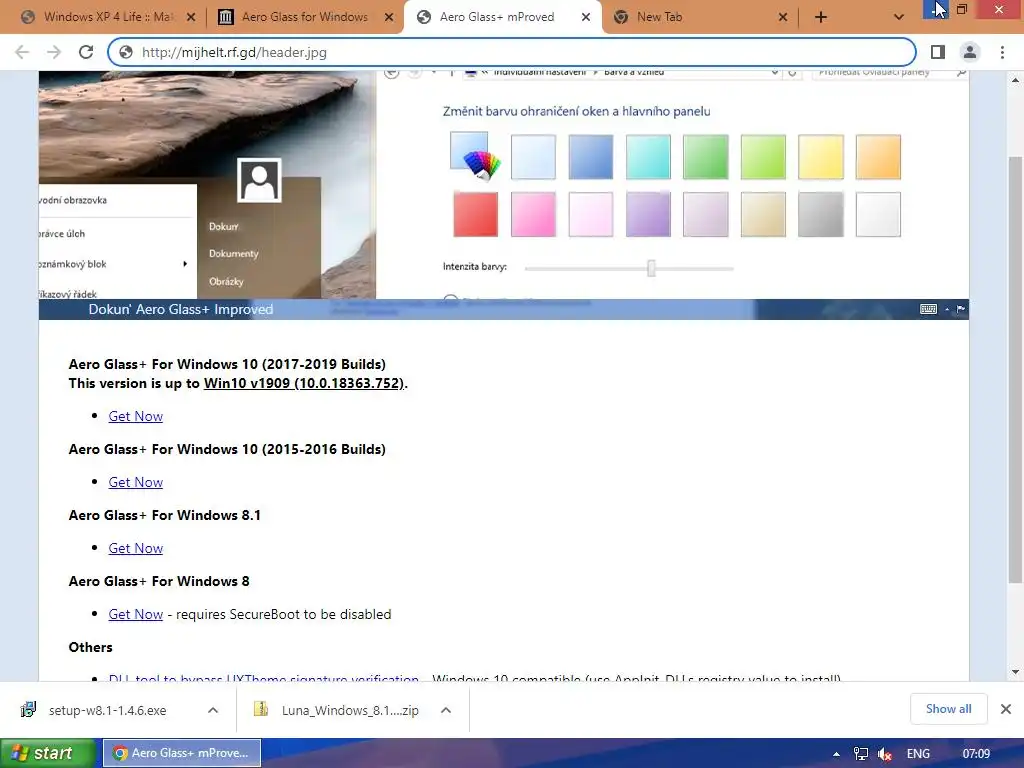Switch to the New Tab tab
1024x768 pixels.
pos(699,17)
